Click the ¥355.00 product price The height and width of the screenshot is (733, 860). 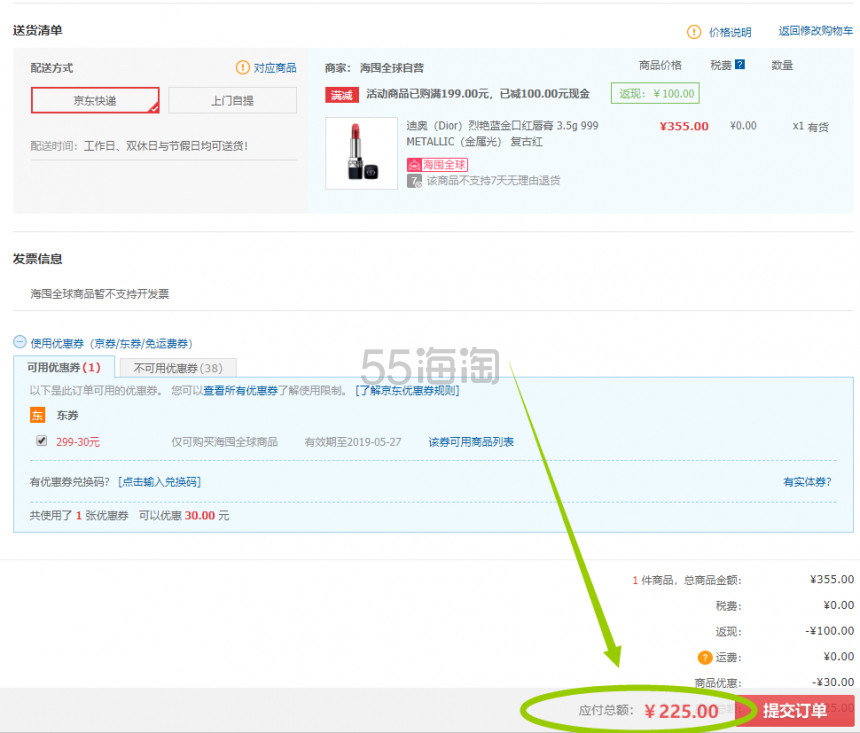[684, 126]
